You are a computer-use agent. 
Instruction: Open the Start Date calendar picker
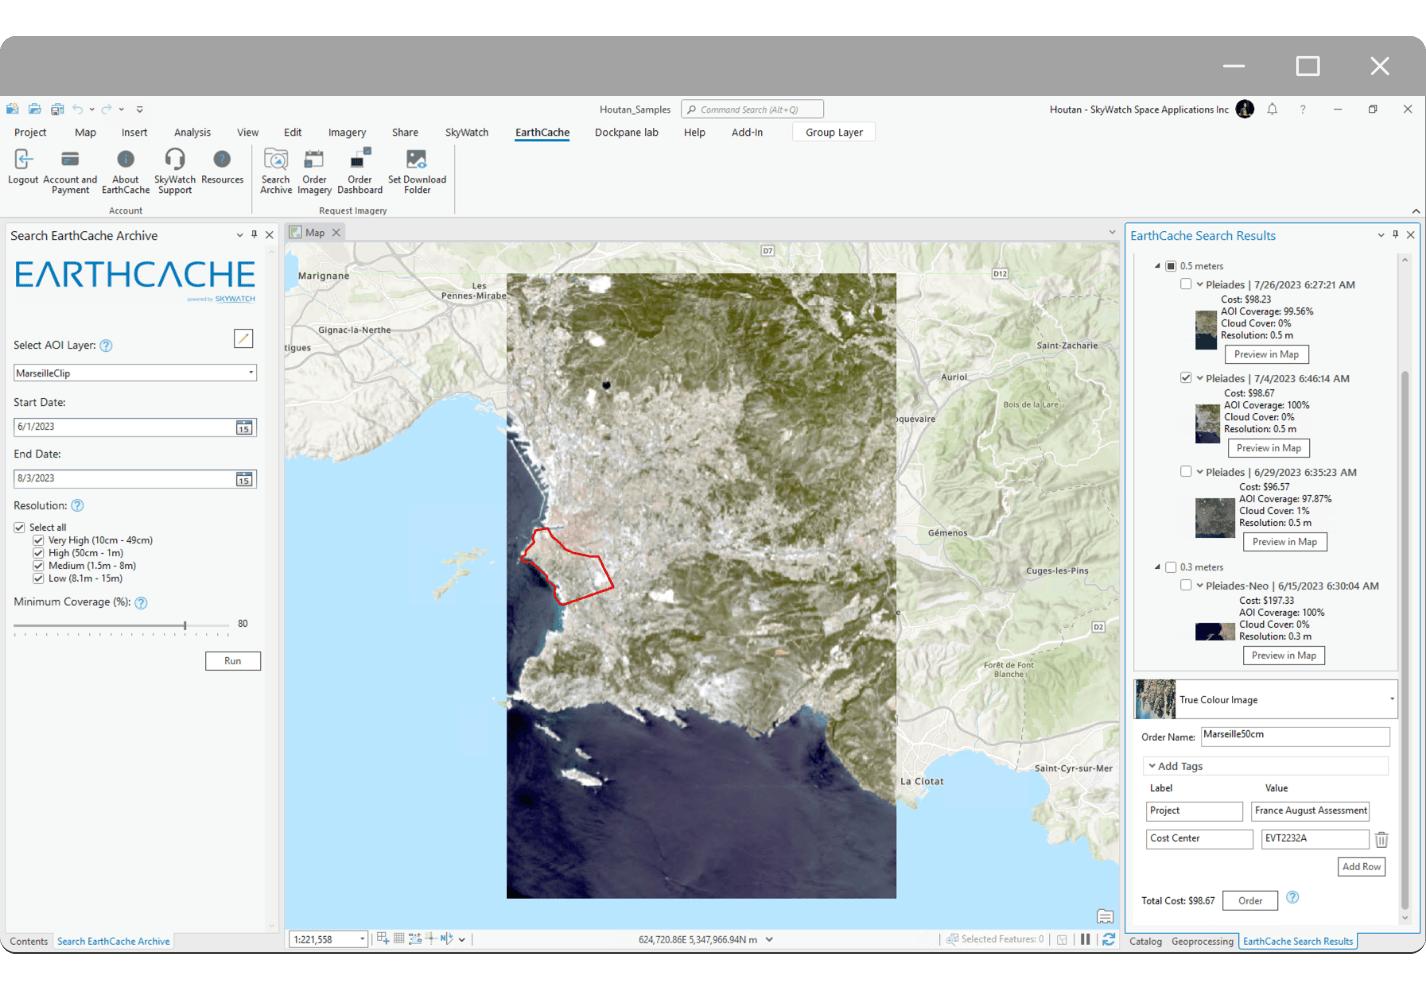pos(244,428)
